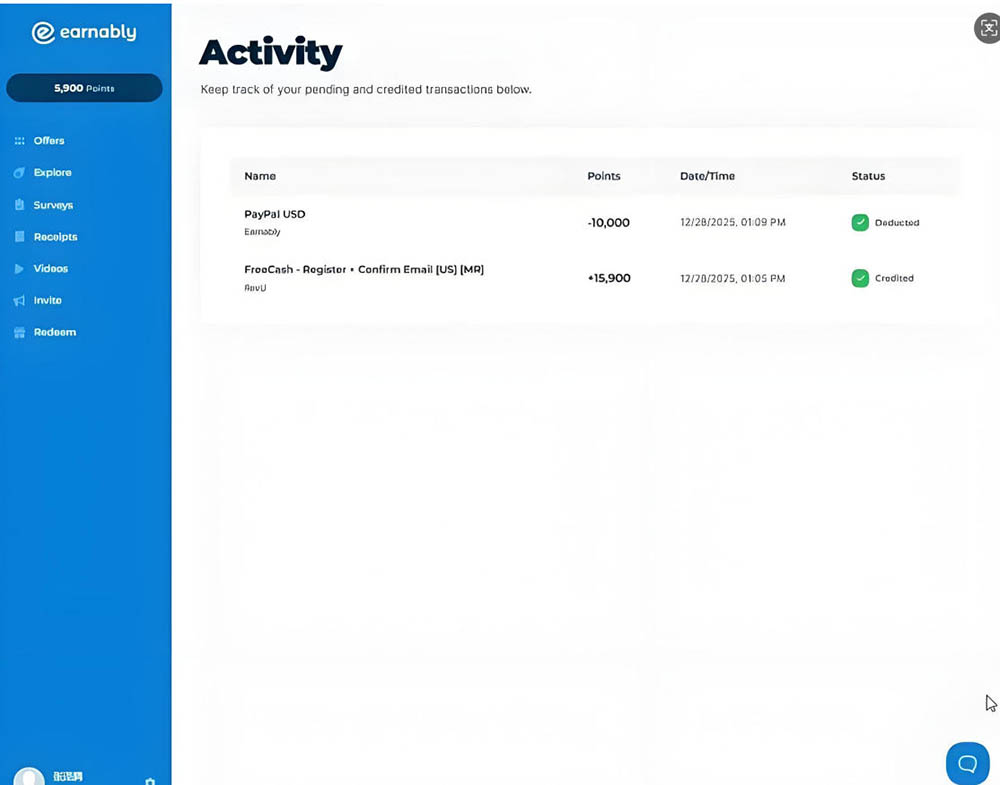Click the Receipts icon in the sidebar
The height and width of the screenshot is (785, 1000).
pyautogui.click(x=20, y=237)
